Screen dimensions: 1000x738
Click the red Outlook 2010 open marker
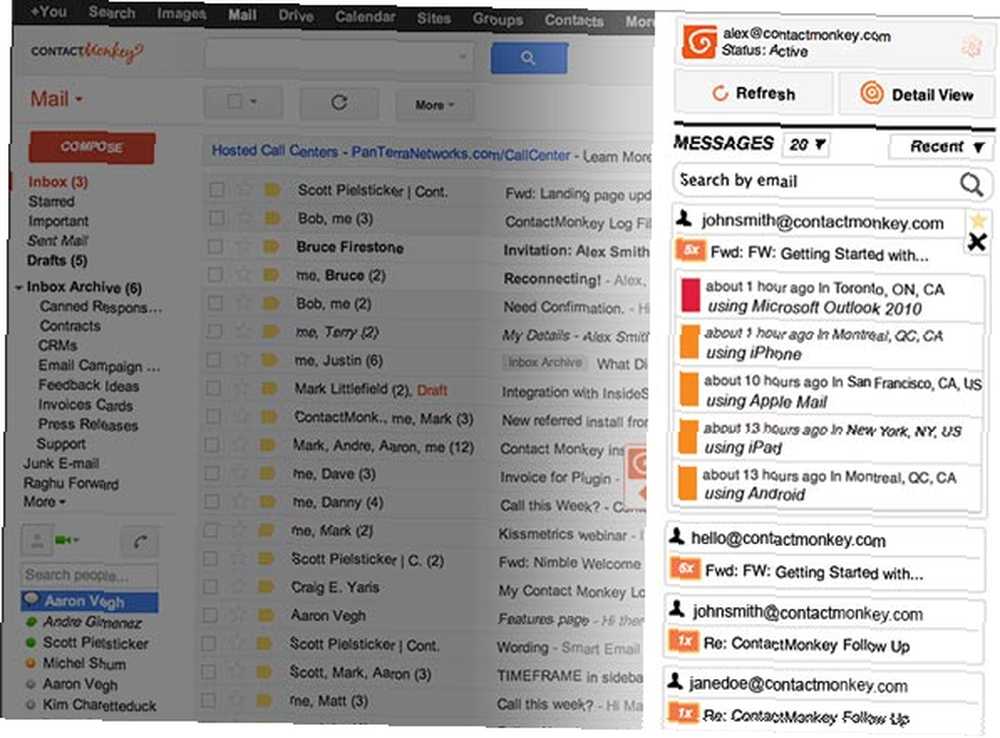pyautogui.click(x=690, y=295)
